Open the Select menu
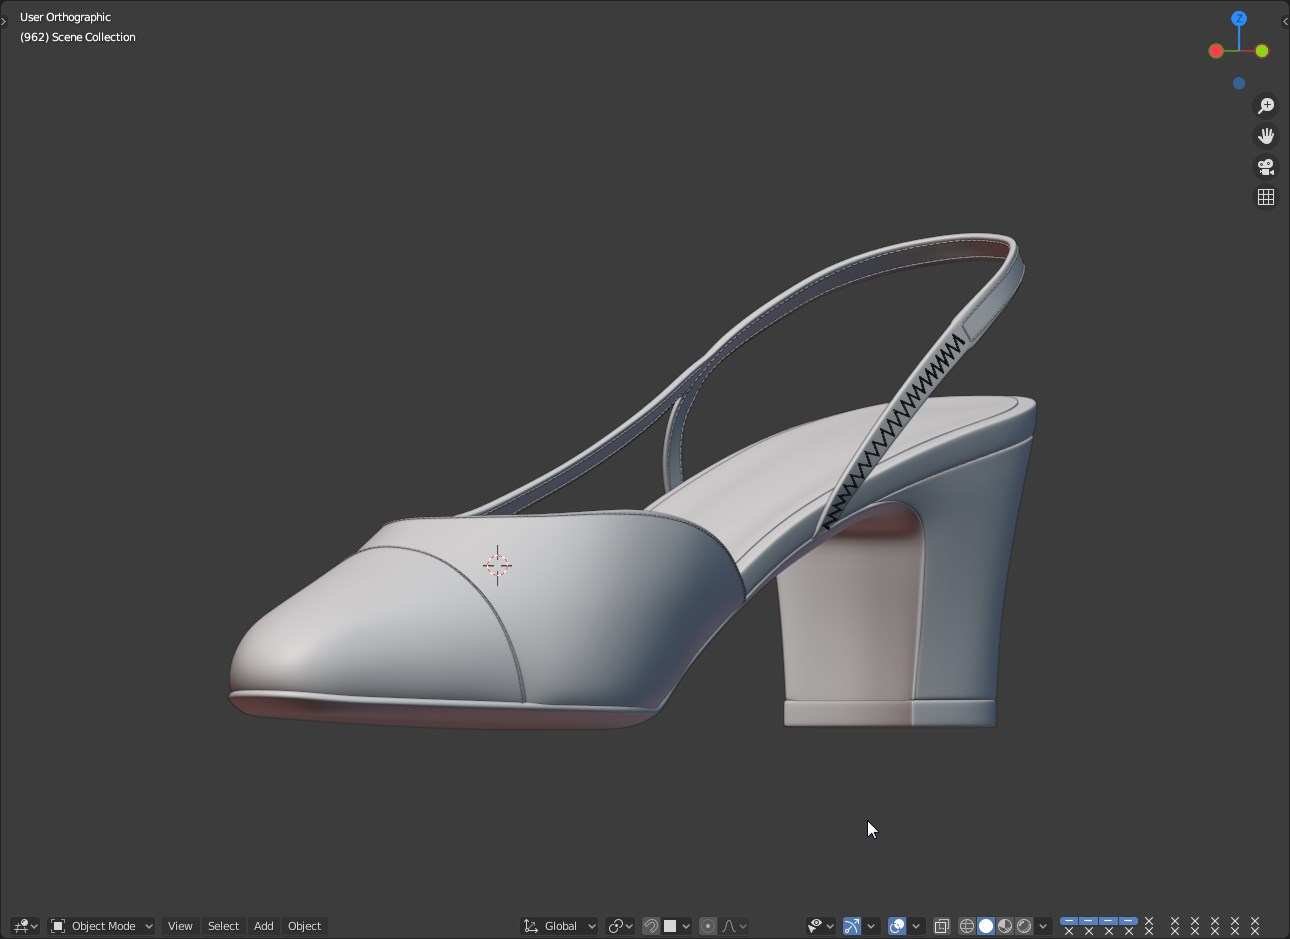Screen dimensions: 1290x939 (x=223, y=926)
